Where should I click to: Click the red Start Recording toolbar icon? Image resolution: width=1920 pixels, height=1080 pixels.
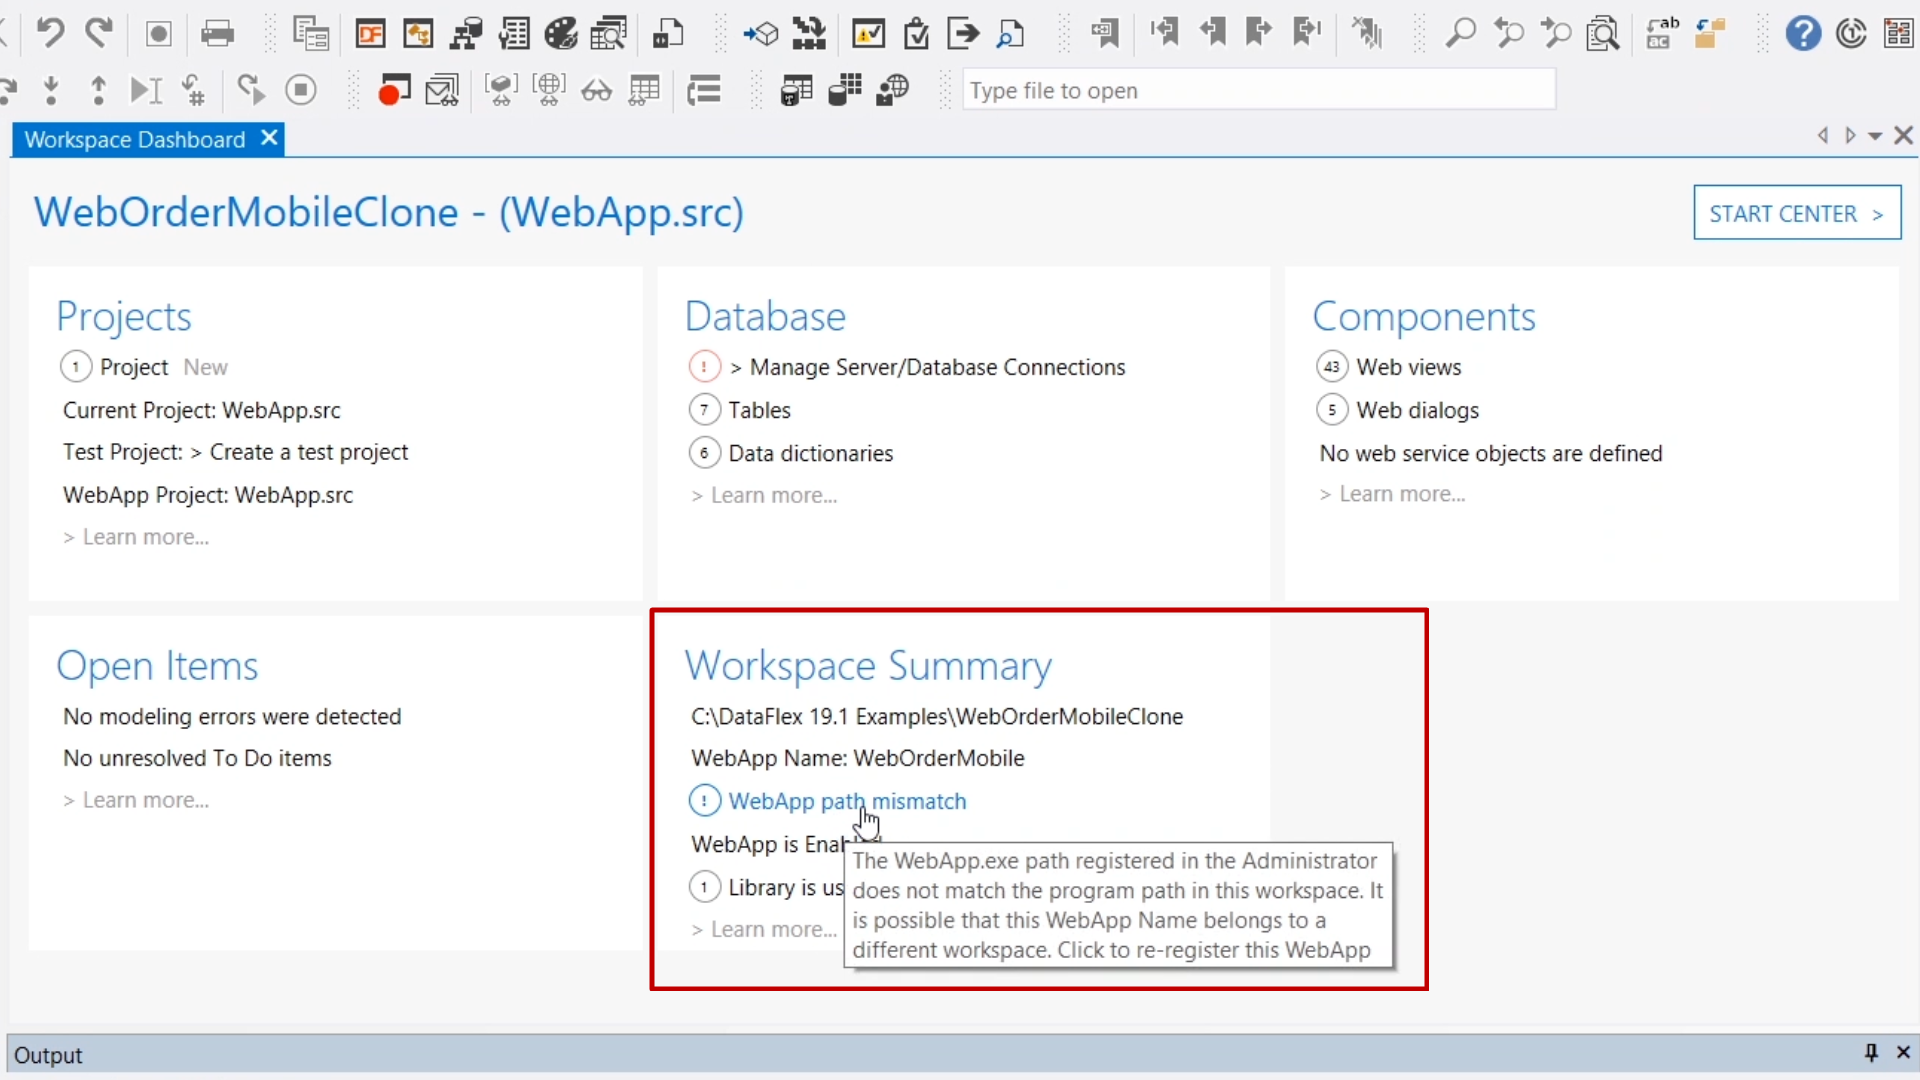point(394,91)
